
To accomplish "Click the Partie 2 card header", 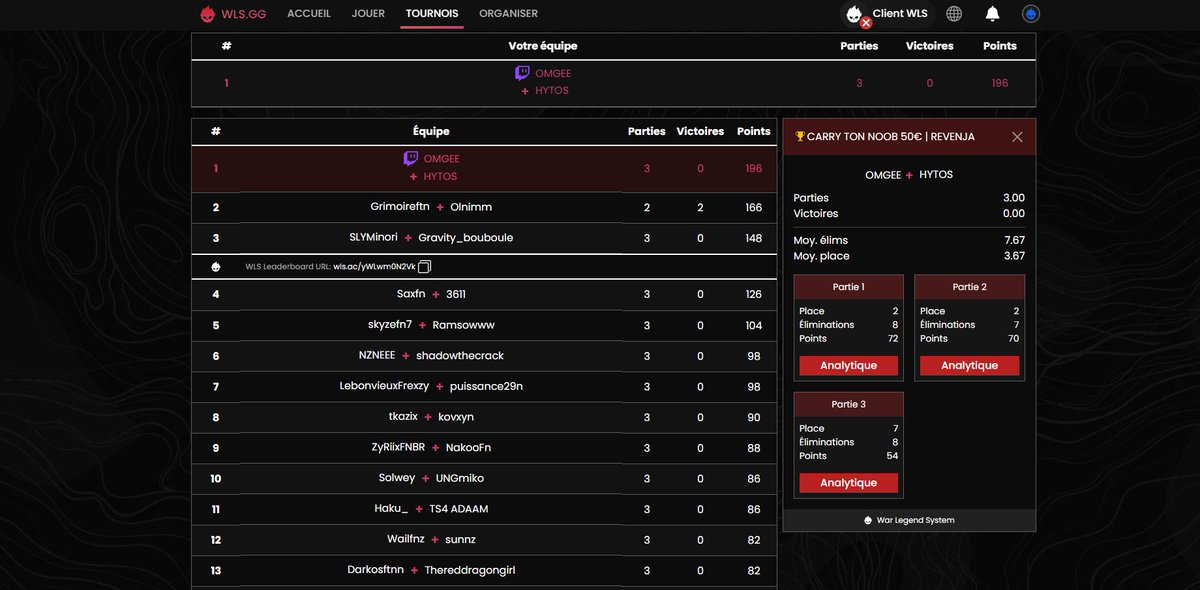I will coord(969,287).
